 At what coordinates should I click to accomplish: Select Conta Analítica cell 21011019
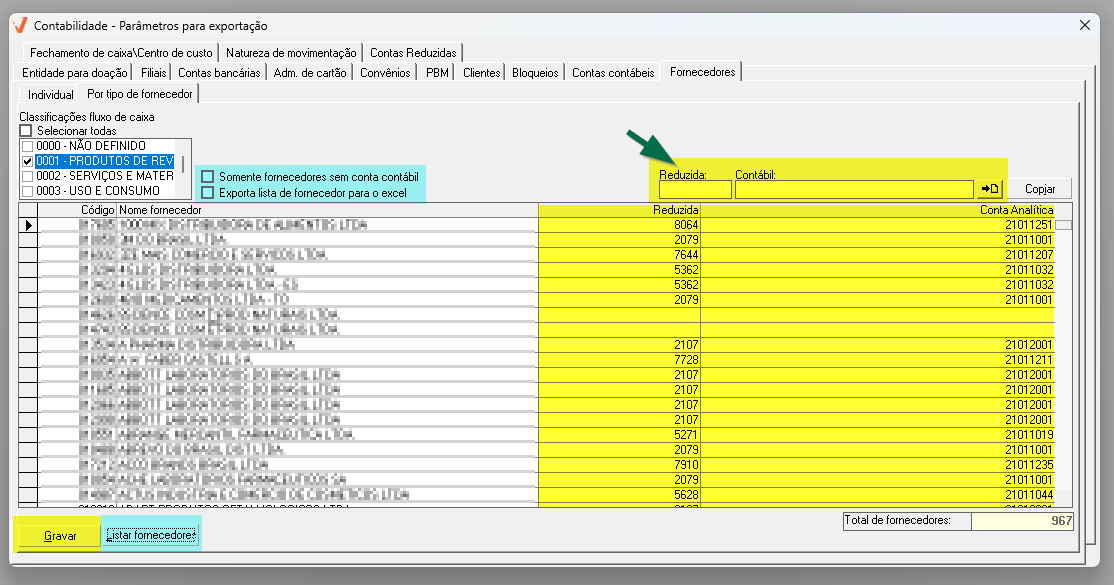point(877,435)
